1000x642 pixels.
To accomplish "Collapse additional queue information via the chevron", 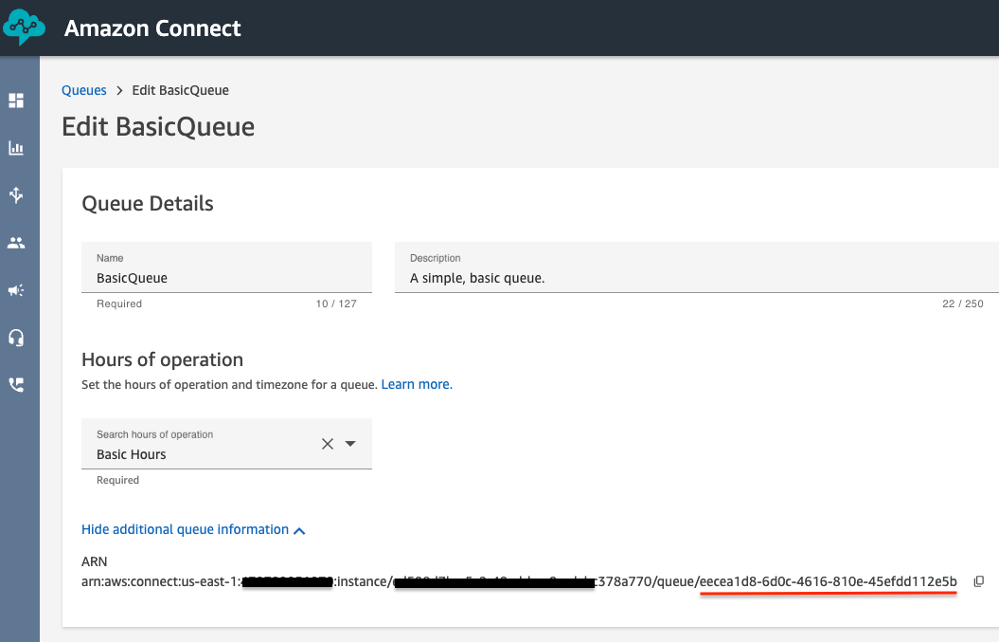I will pyautogui.click(x=299, y=530).
